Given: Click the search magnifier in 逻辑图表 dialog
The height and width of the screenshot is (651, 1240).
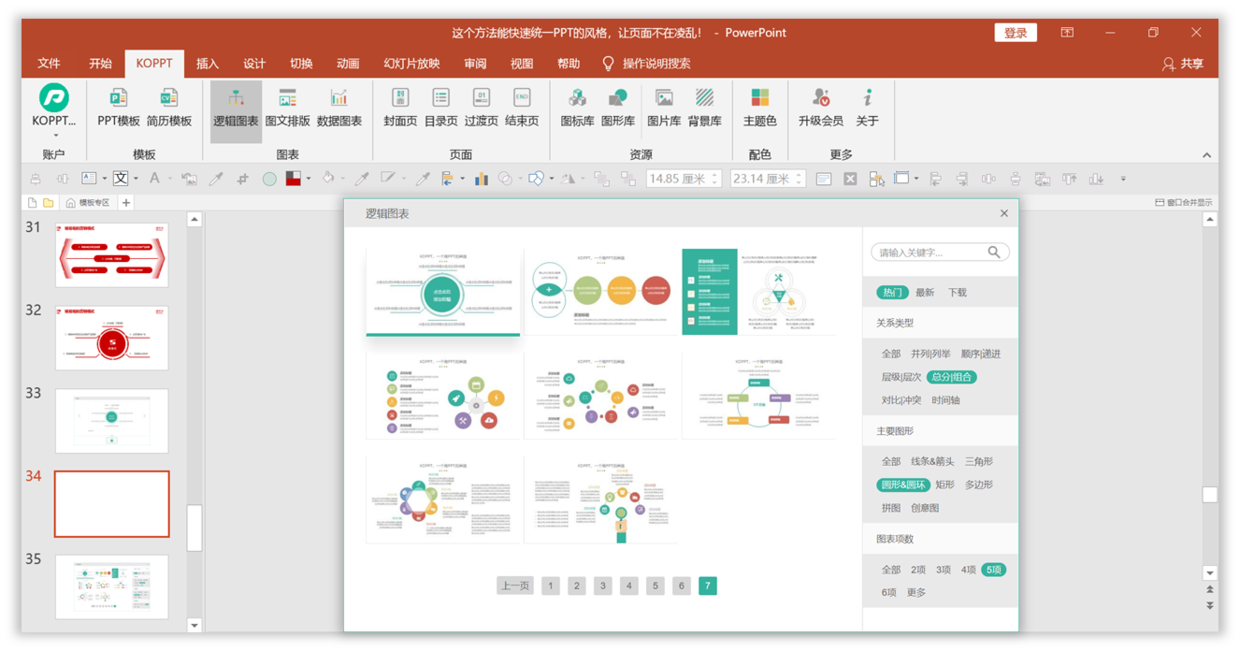Looking at the screenshot, I should click(994, 252).
